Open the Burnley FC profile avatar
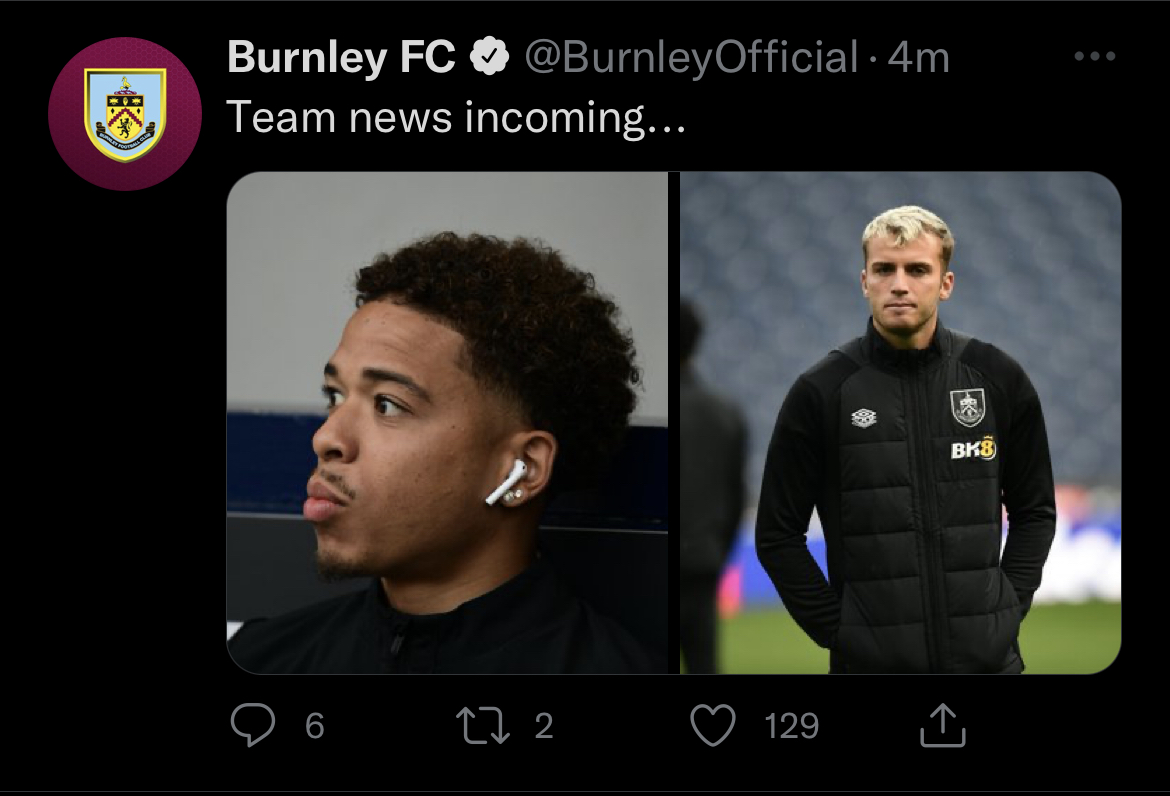 coord(124,114)
